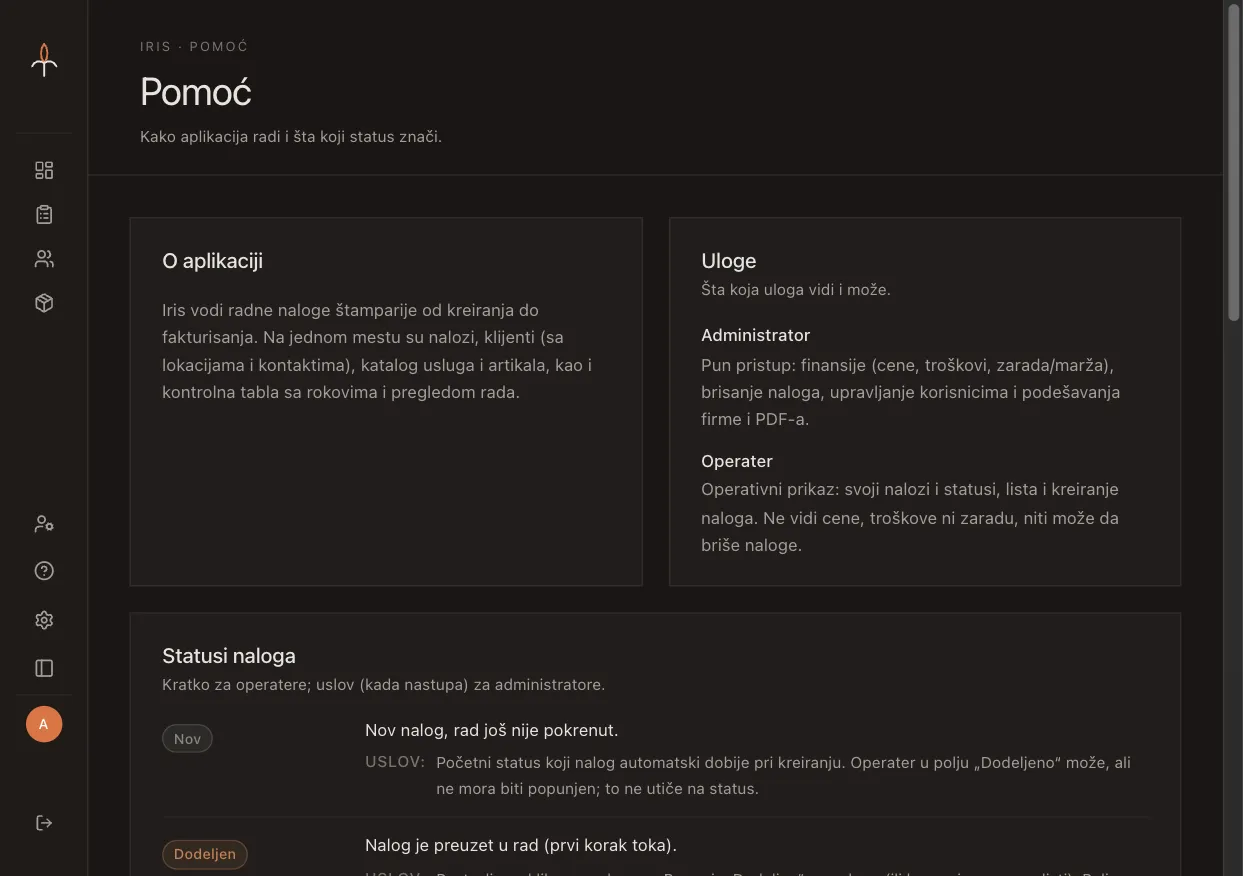Viewport: 1243px width, 876px height.
Task: Click the 'Pomoć' page heading
Action: [x=195, y=92]
